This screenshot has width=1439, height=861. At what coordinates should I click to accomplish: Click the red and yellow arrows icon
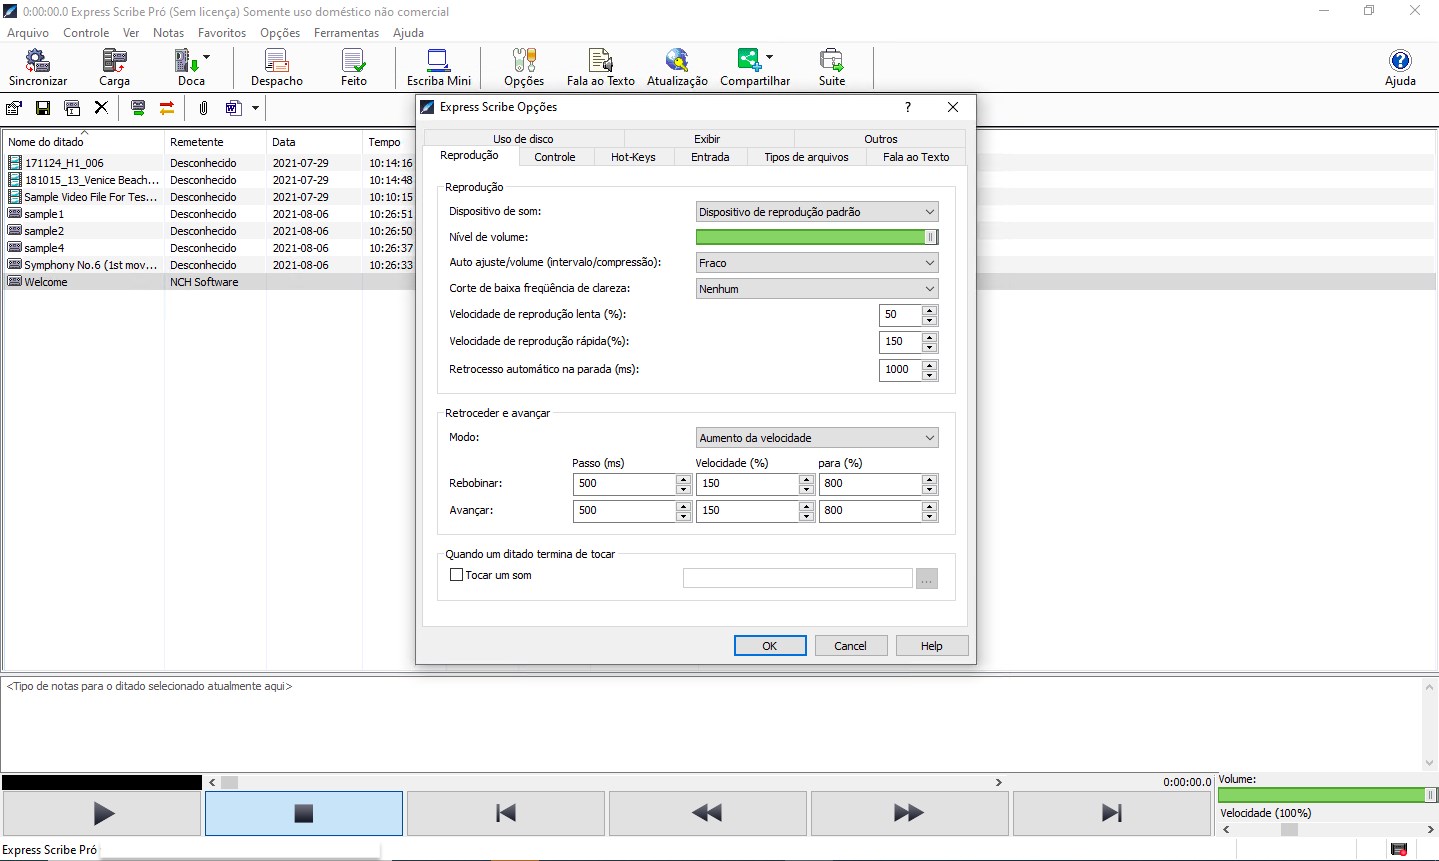(x=167, y=108)
